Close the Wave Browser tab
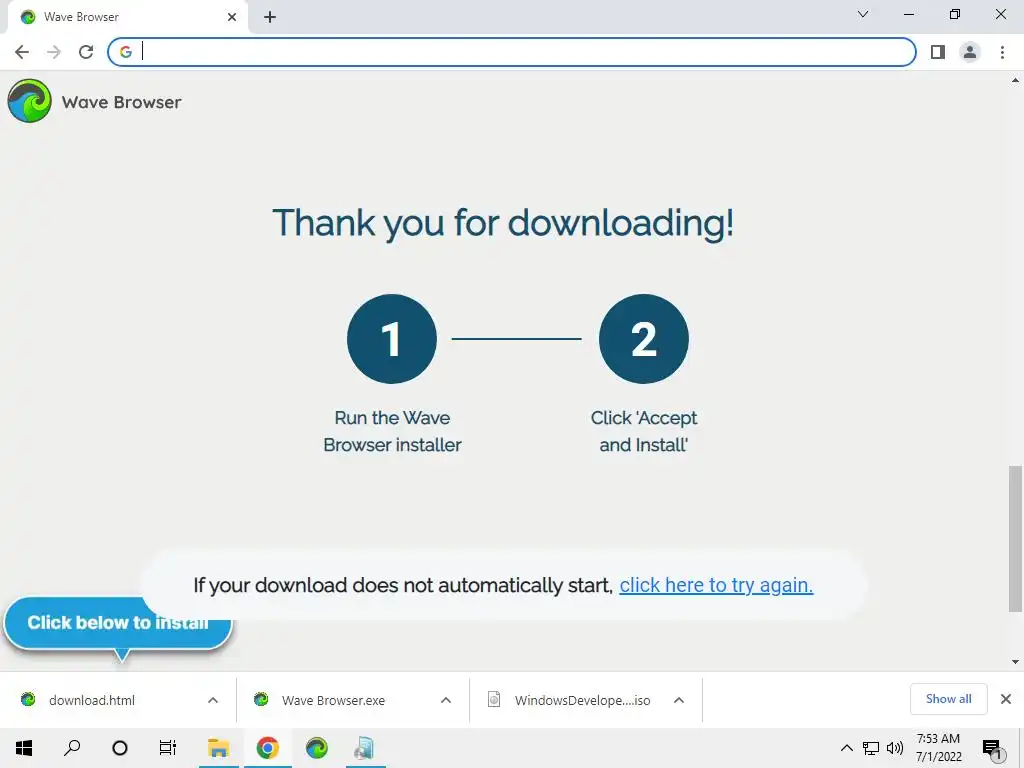This screenshot has height=768, width=1024. (x=232, y=17)
